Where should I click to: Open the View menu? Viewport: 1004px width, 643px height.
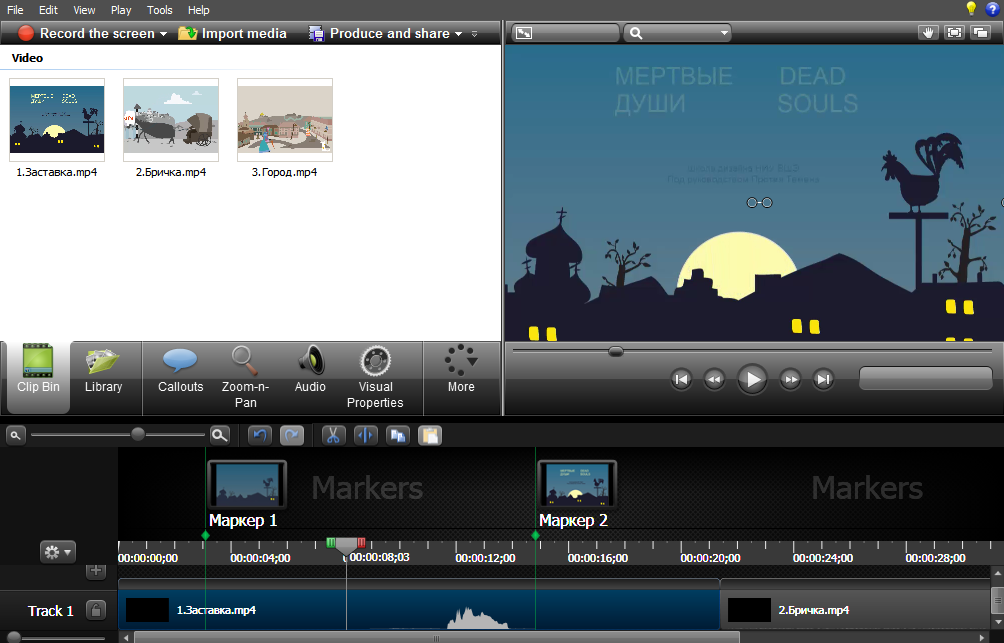[84, 10]
